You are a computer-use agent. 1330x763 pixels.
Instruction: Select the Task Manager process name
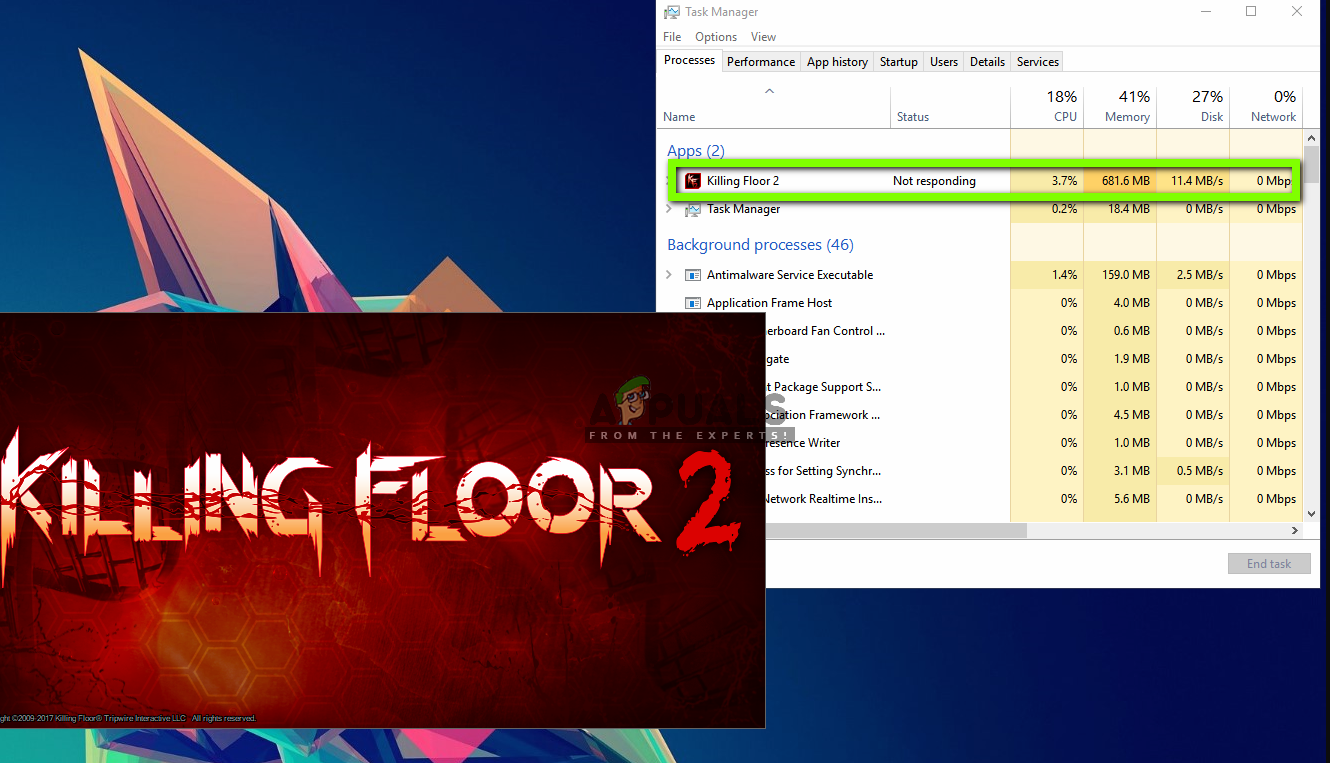744,209
